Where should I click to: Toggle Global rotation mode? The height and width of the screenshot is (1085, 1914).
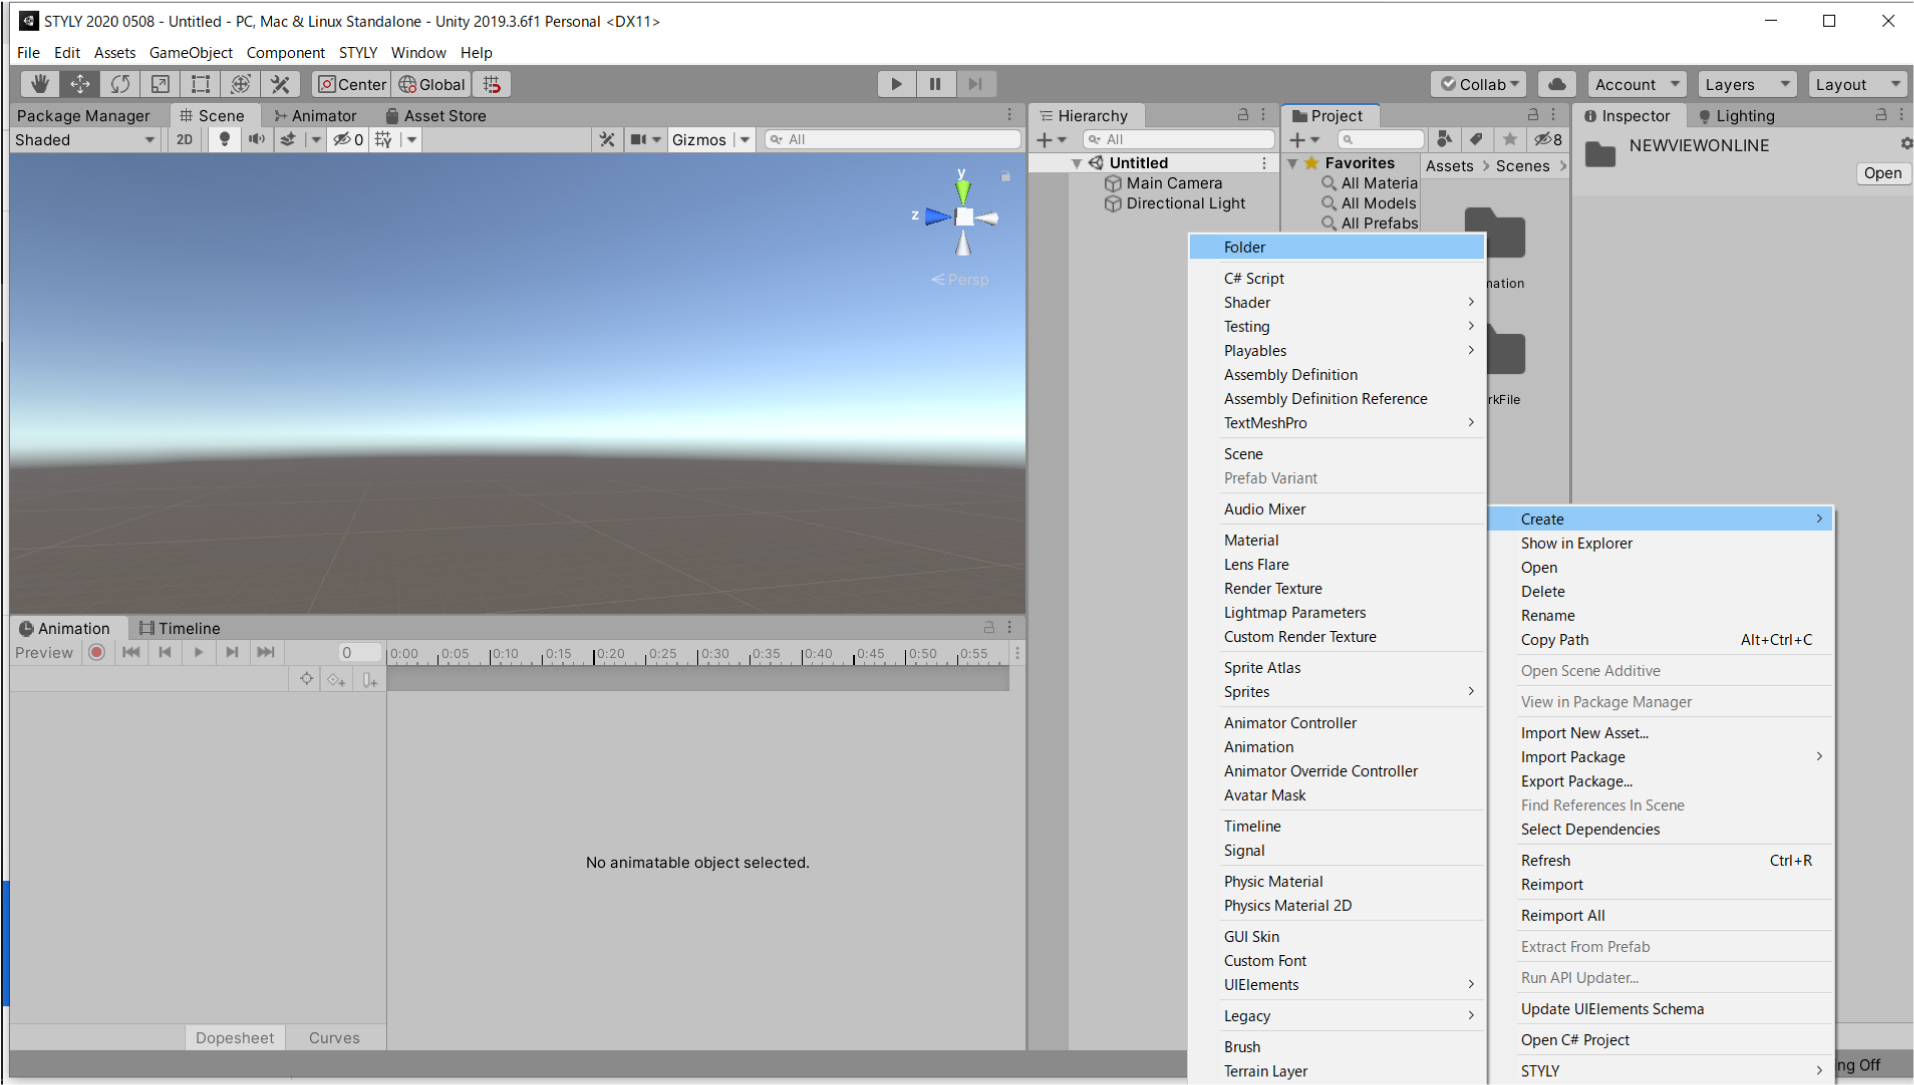coord(432,84)
